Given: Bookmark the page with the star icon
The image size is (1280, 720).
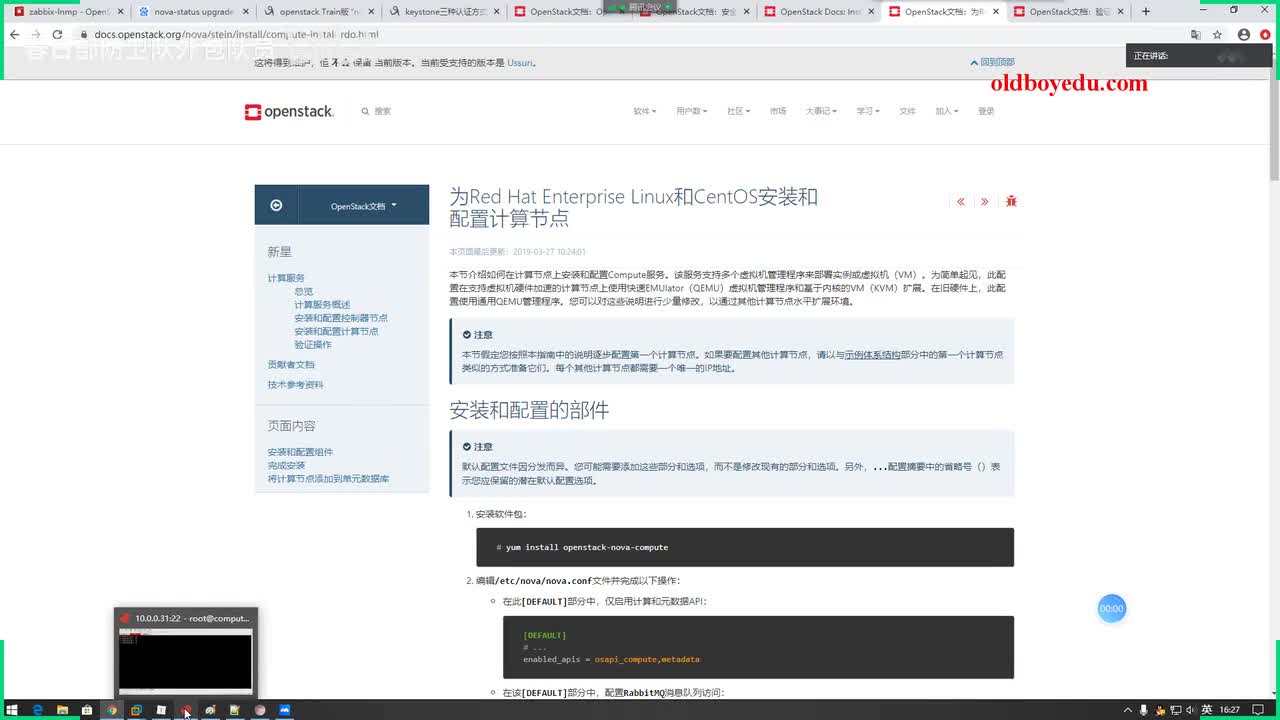Looking at the screenshot, I should click(1217, 34).
